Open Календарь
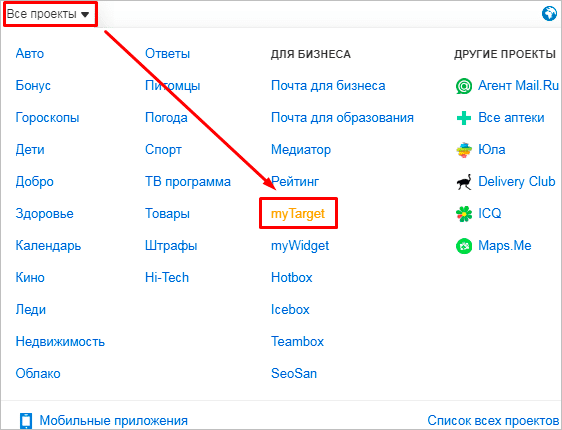The width and height of the screenshot is (562, 430). (48, 246)
